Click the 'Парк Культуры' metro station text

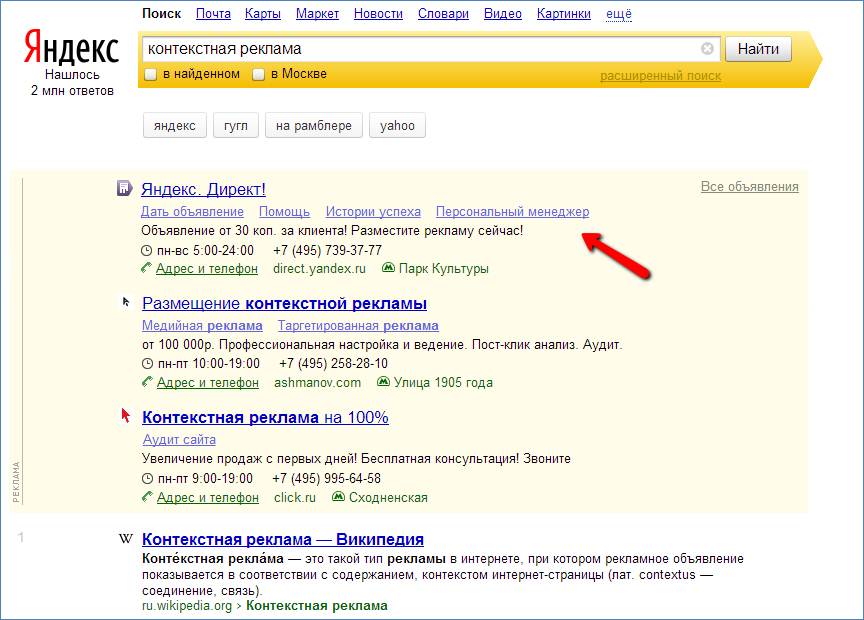click(444, 268)
